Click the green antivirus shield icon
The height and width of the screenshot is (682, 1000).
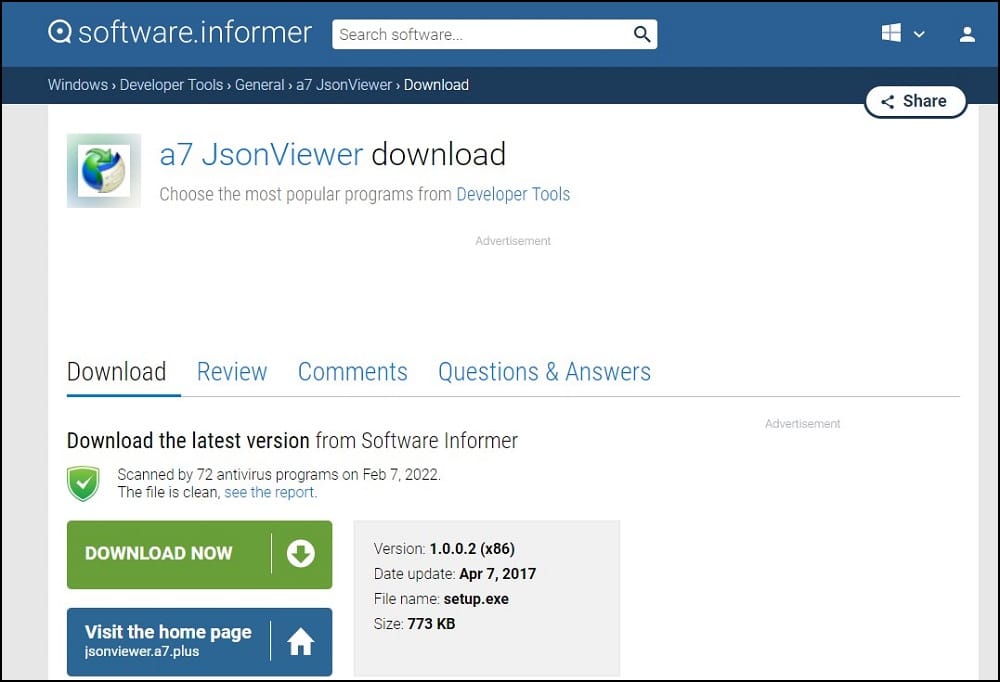point(84,484)
